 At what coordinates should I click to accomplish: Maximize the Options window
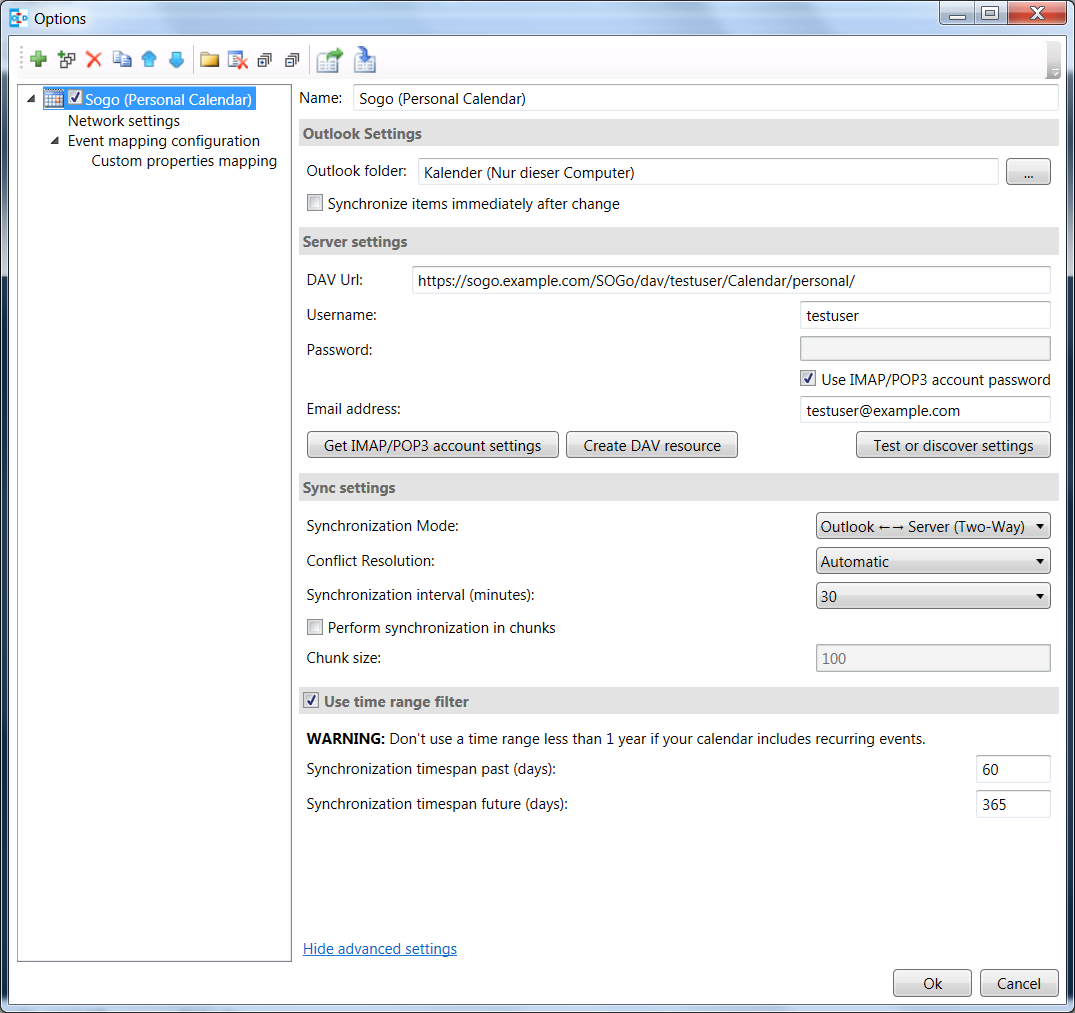tap(991, 13)
